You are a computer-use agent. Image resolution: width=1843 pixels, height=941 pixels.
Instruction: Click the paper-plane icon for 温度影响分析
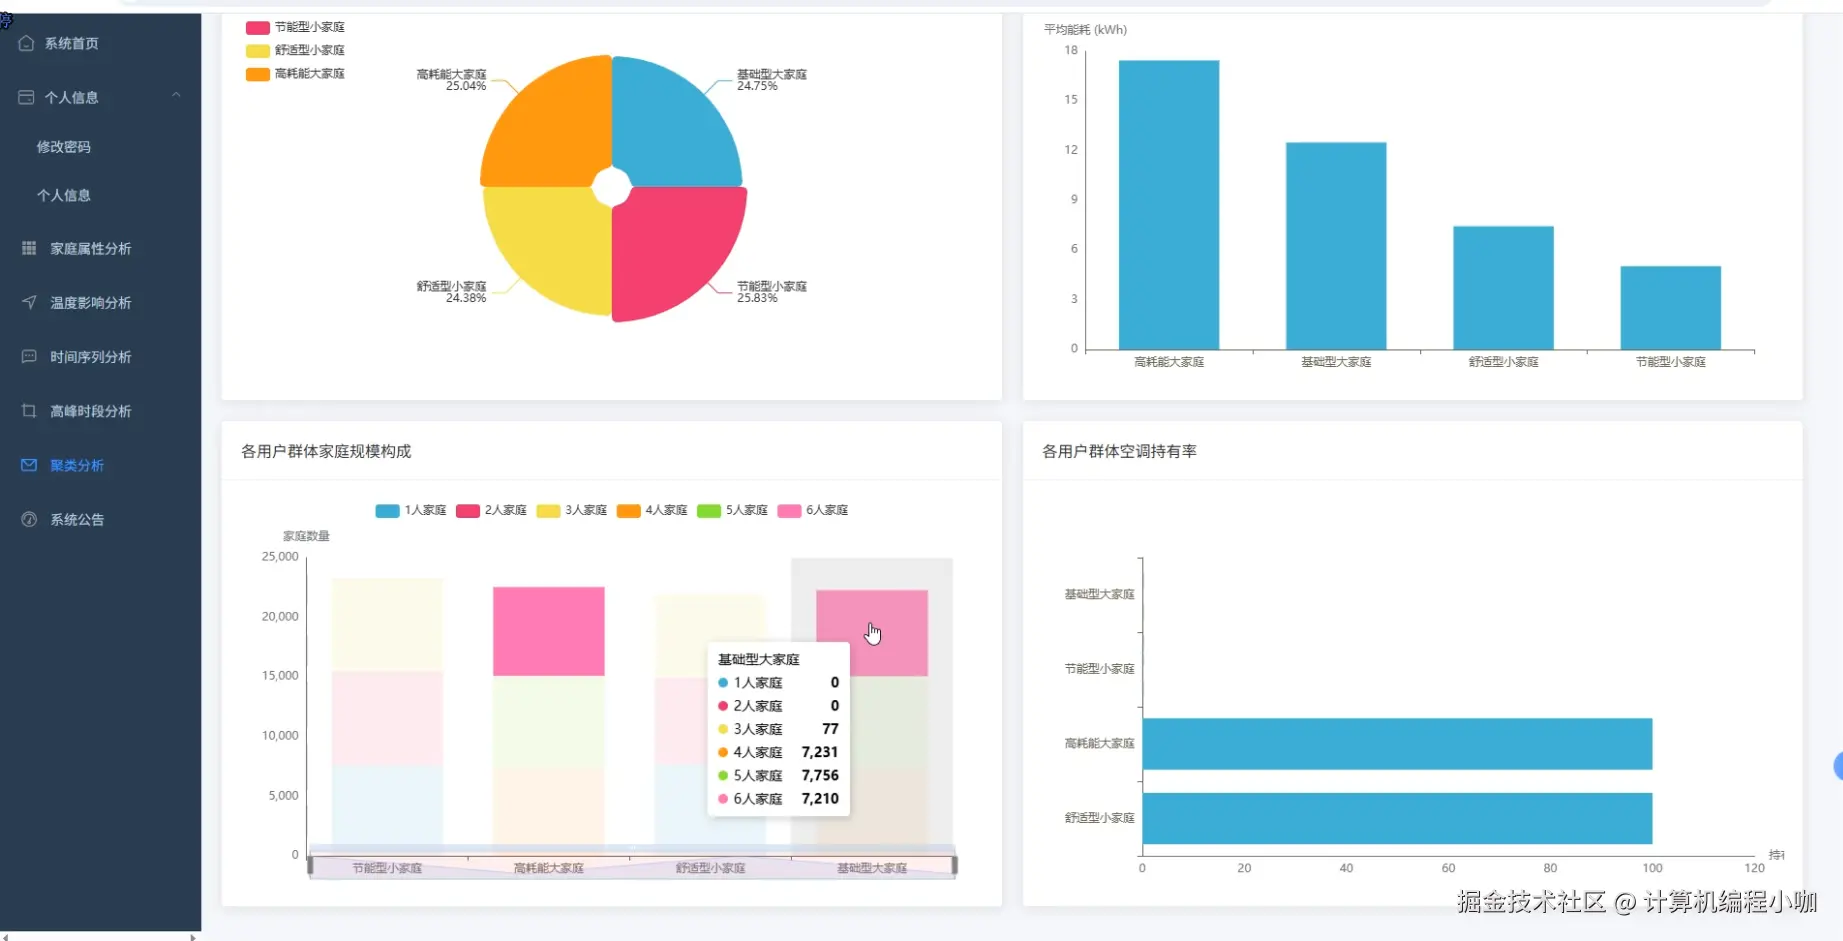tap(29, 302)
